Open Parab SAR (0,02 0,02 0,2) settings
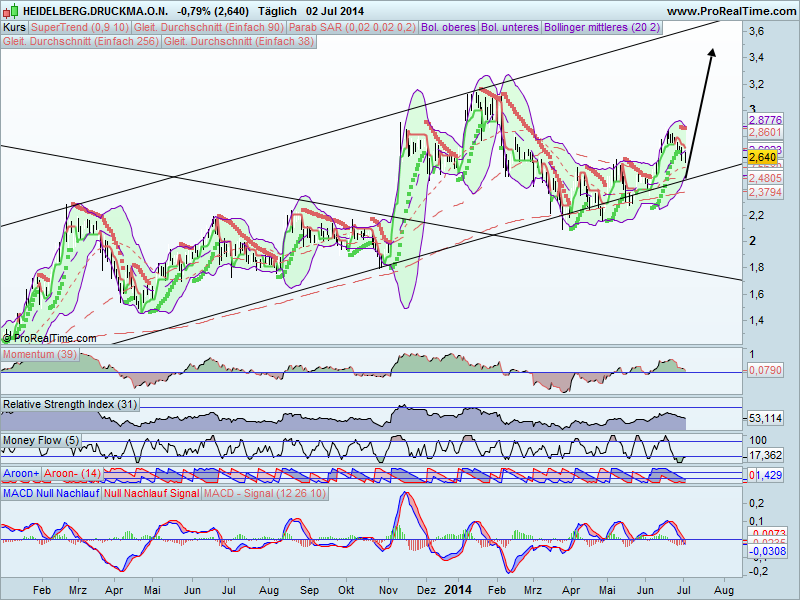 353,28
